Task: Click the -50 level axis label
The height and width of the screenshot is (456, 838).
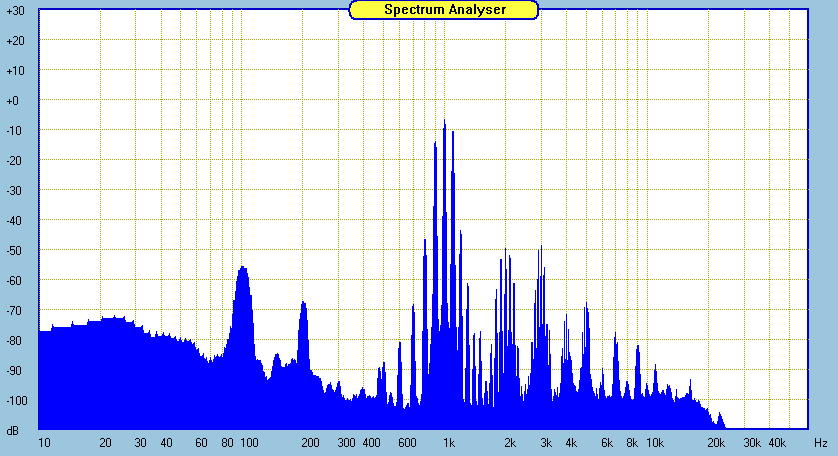Action: pos(15,251)
